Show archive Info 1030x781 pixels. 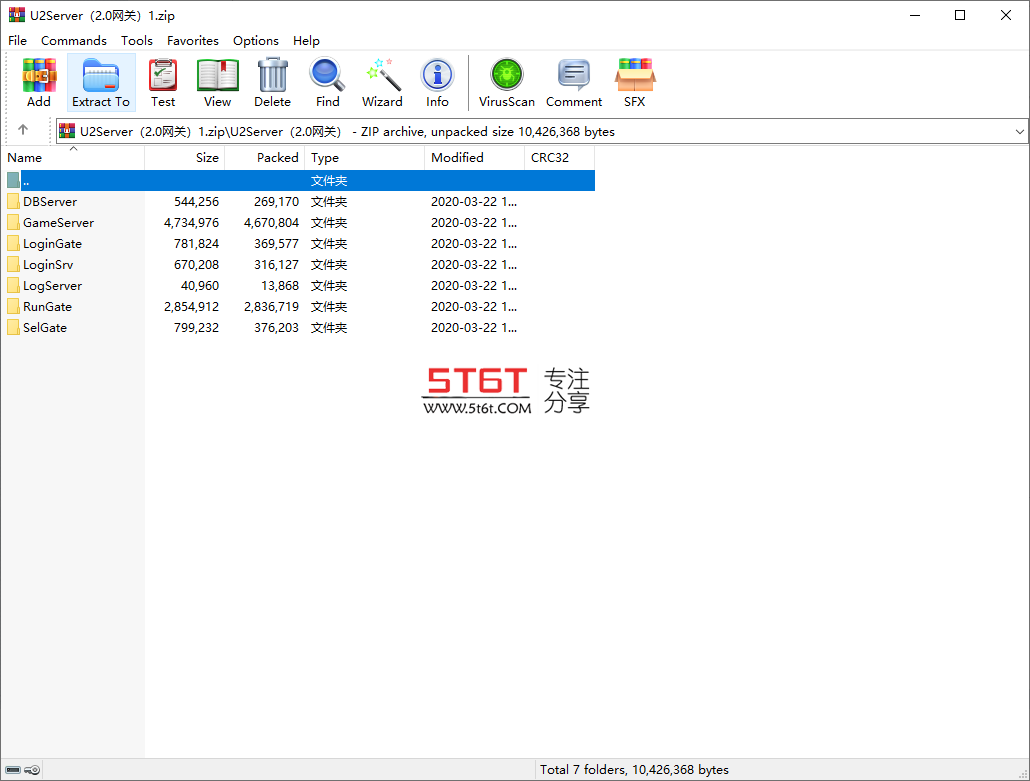[x=437, y=83]
